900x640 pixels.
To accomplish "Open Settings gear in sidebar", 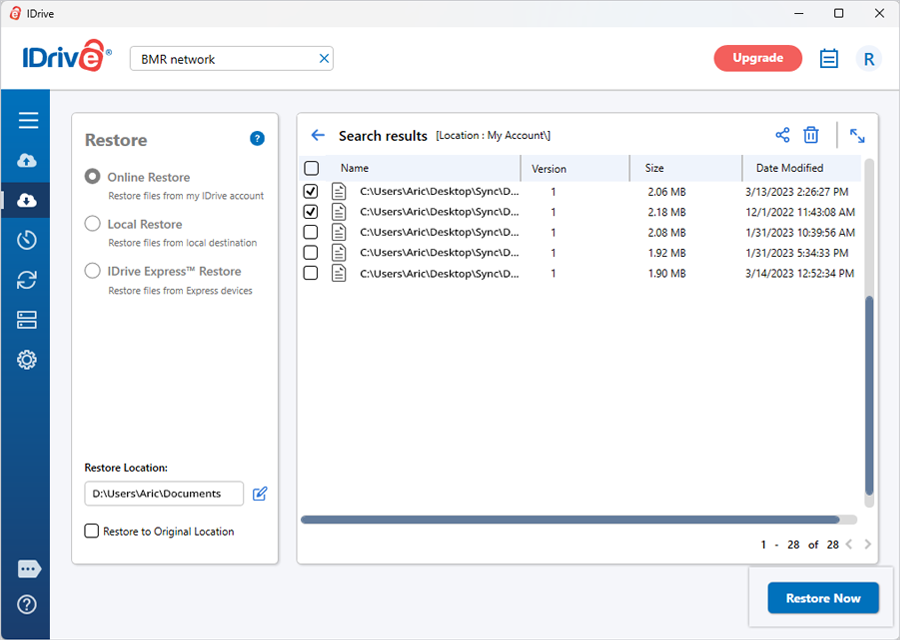I will point(28,360).
